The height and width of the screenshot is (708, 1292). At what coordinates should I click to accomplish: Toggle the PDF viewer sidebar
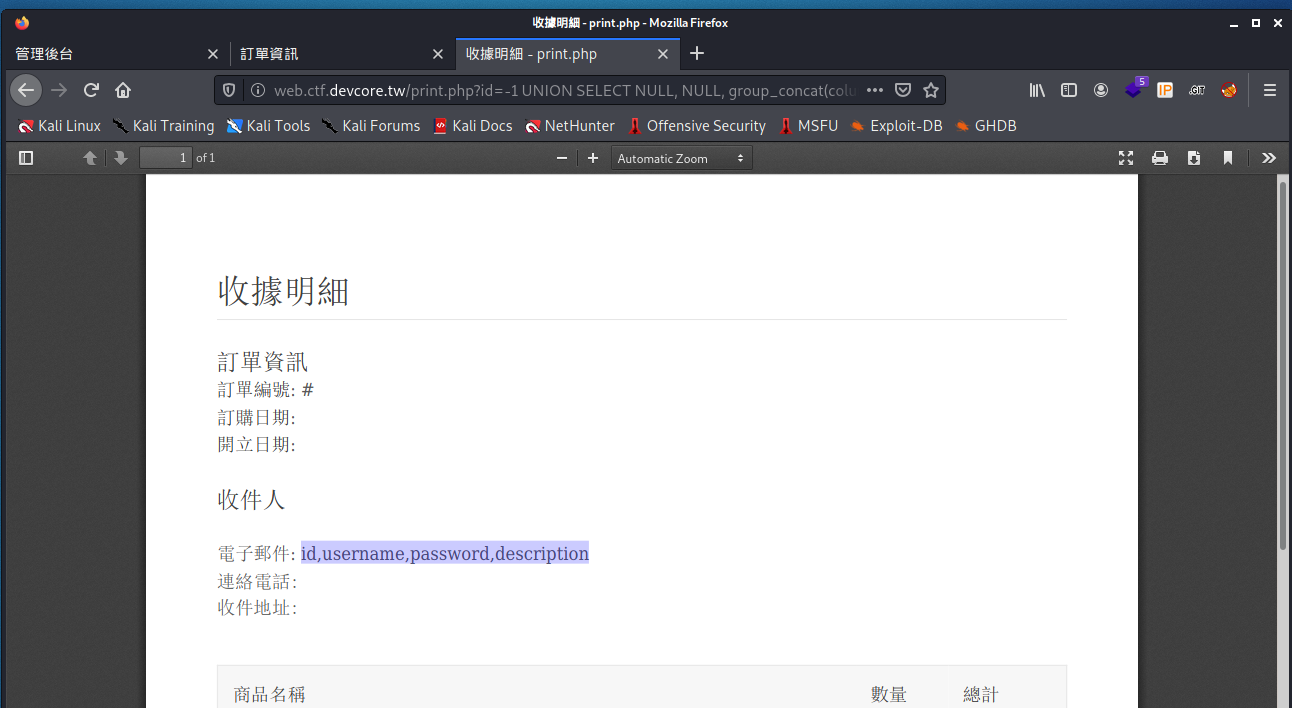(26, 158)
